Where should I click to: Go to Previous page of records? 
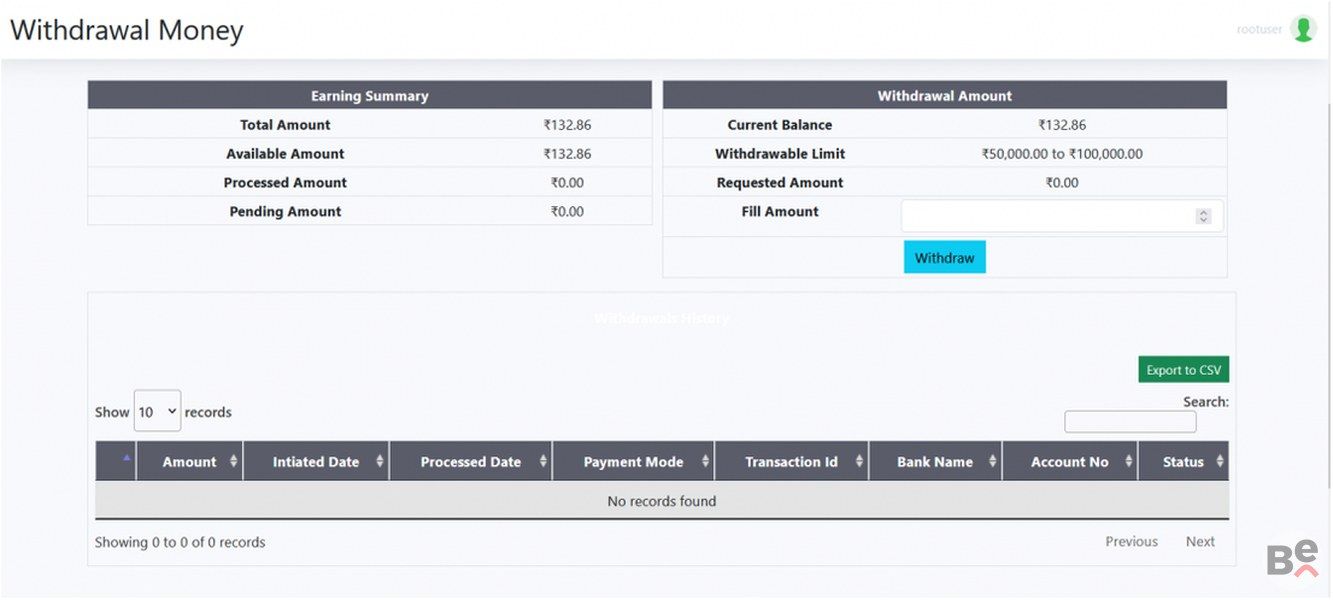point(1131,541)
